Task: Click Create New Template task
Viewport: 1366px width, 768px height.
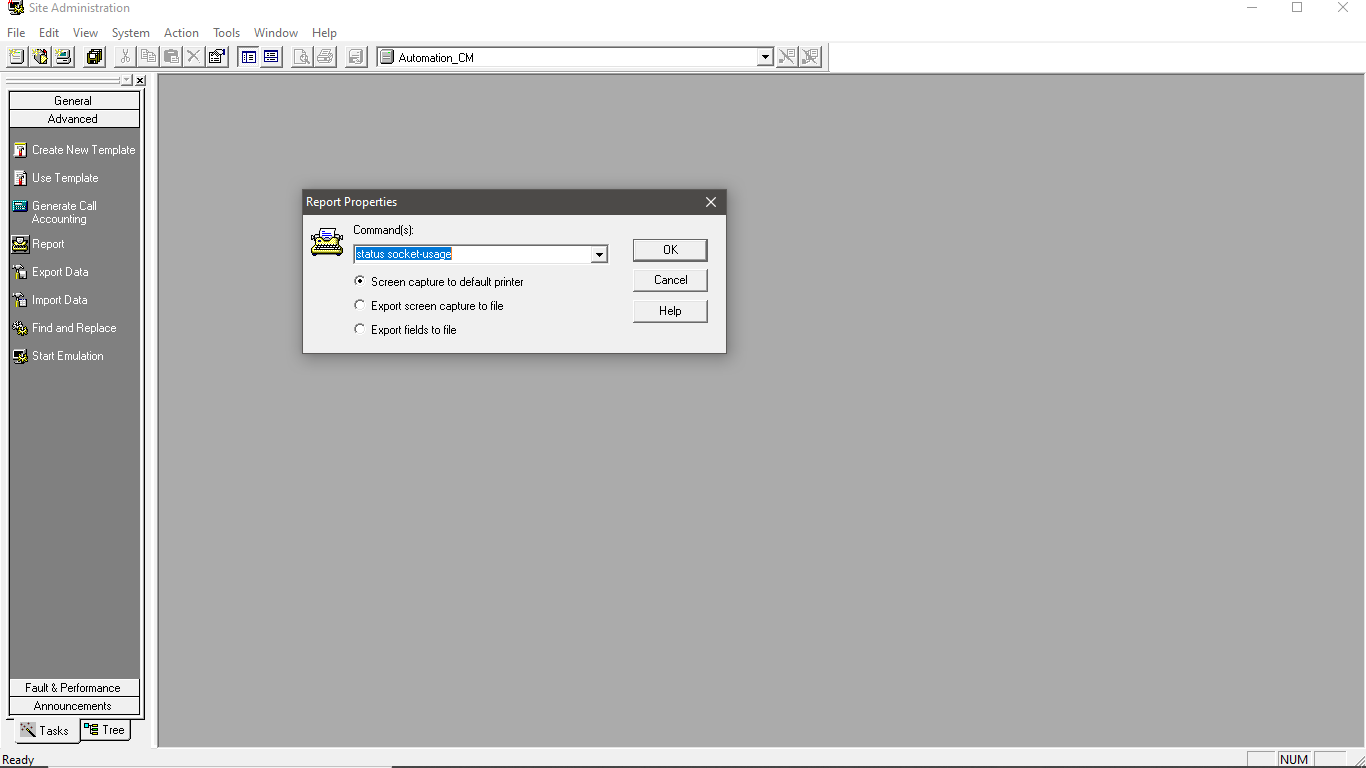Action: click(74, 150)
